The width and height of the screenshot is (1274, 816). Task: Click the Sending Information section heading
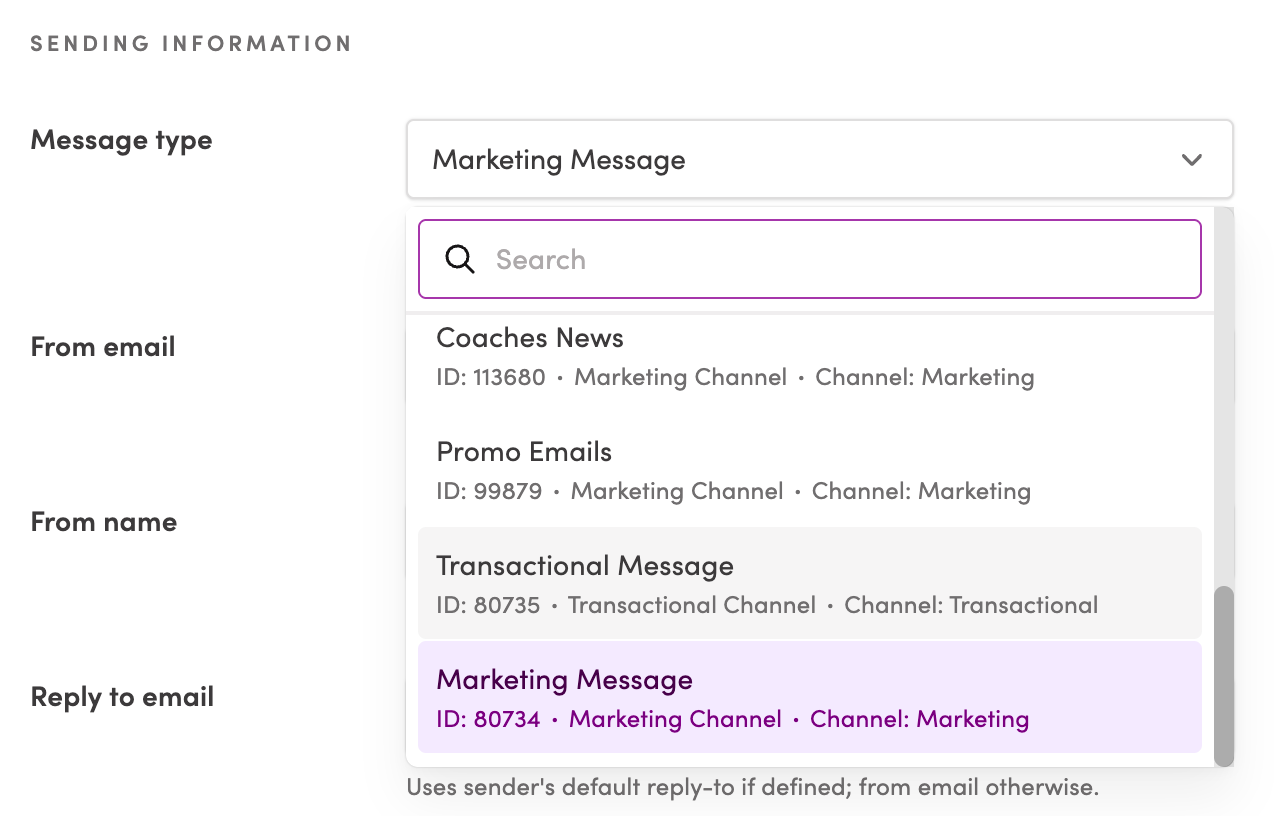191,44
